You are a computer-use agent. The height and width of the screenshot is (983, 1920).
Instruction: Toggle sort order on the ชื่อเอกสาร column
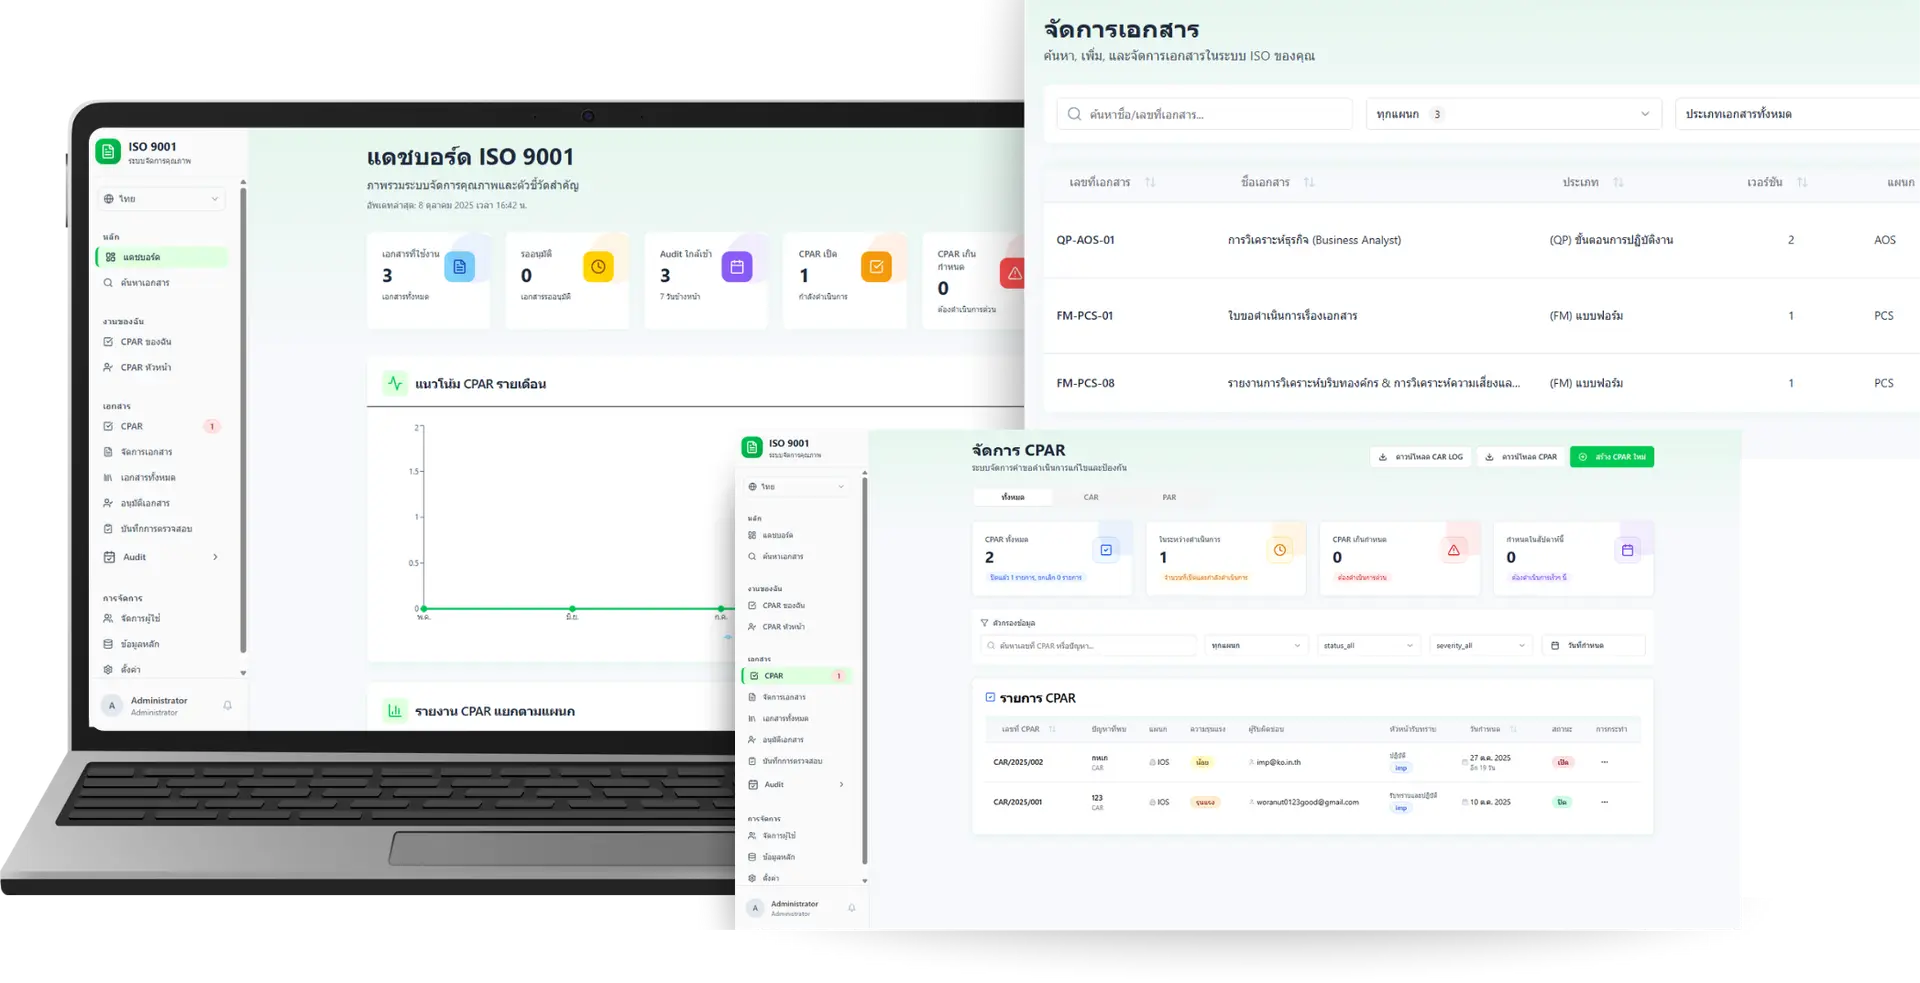coord(1309,182)
